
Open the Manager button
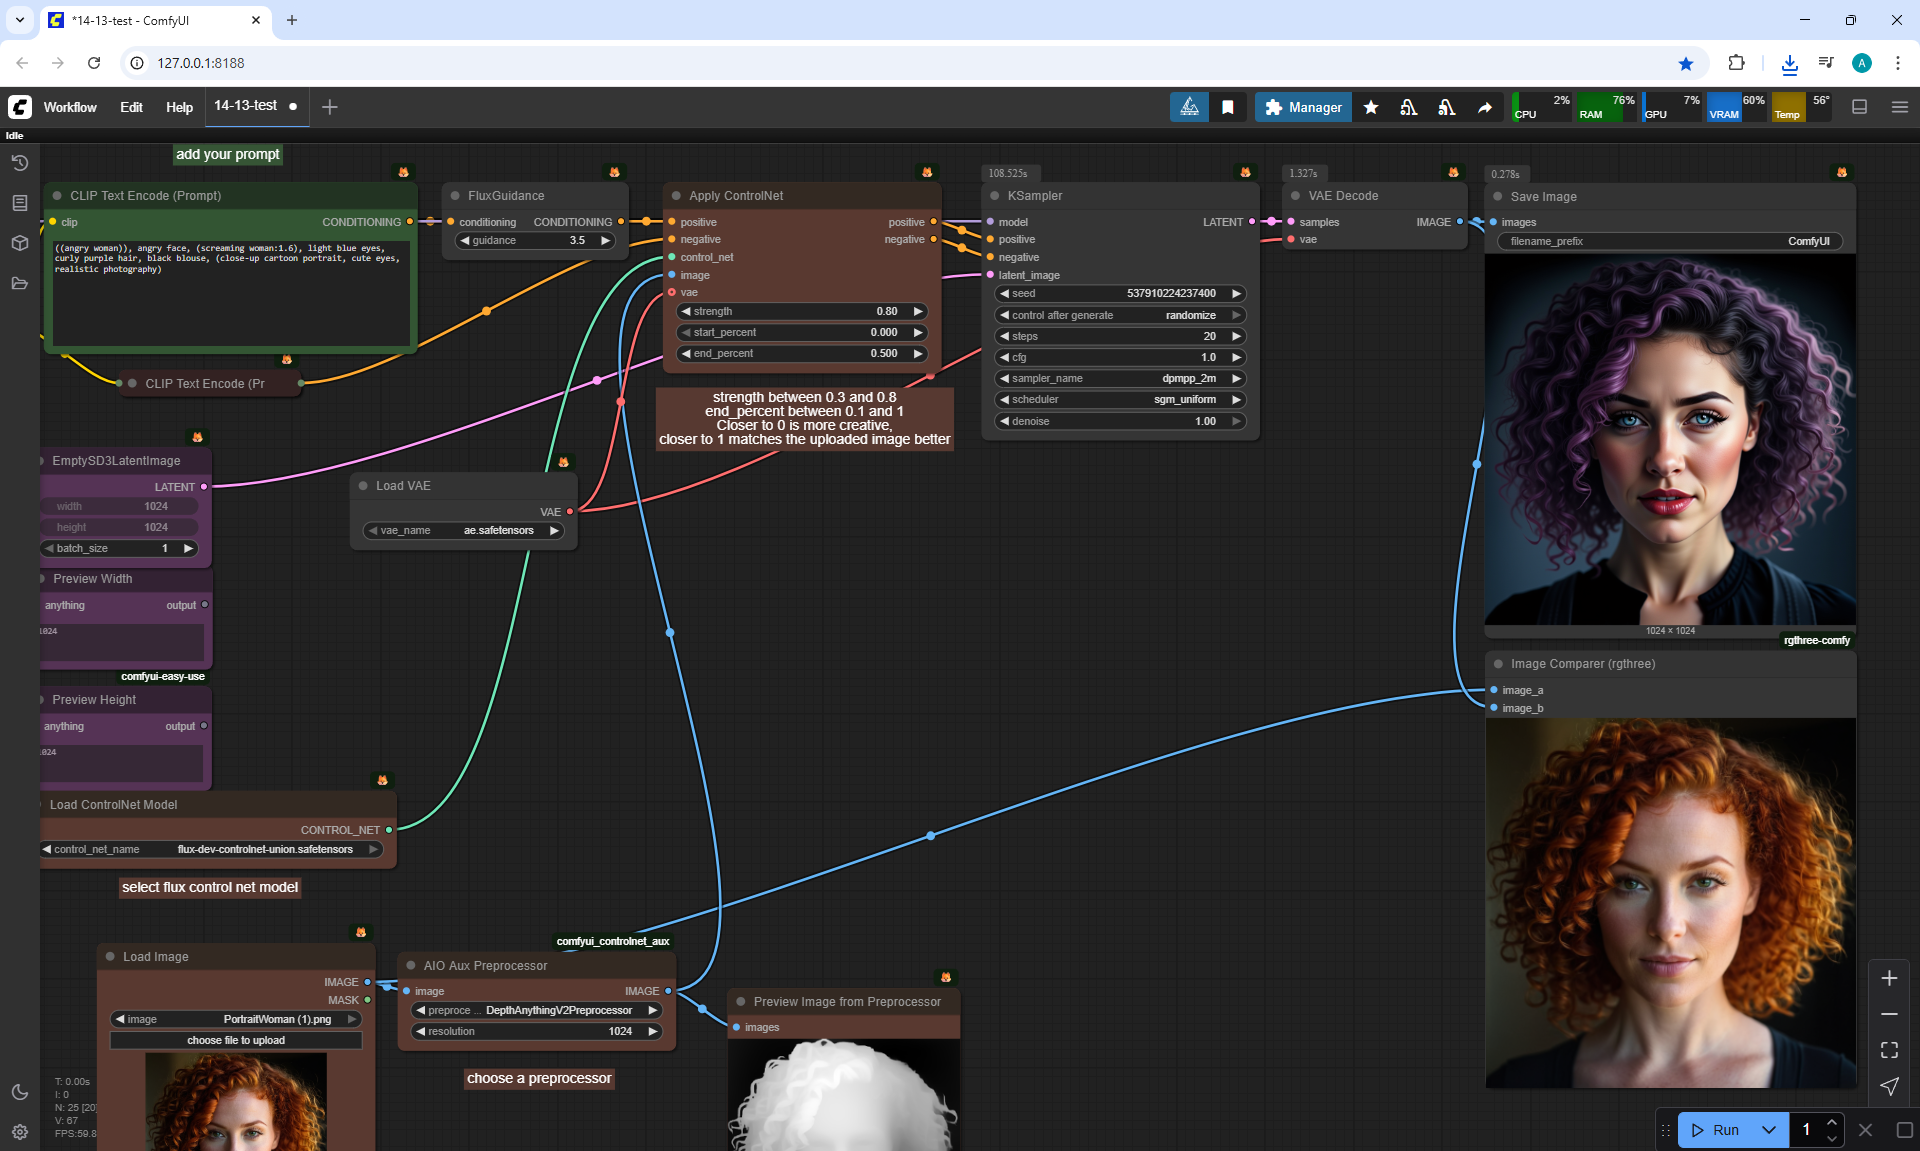[x=1303, y=107]
